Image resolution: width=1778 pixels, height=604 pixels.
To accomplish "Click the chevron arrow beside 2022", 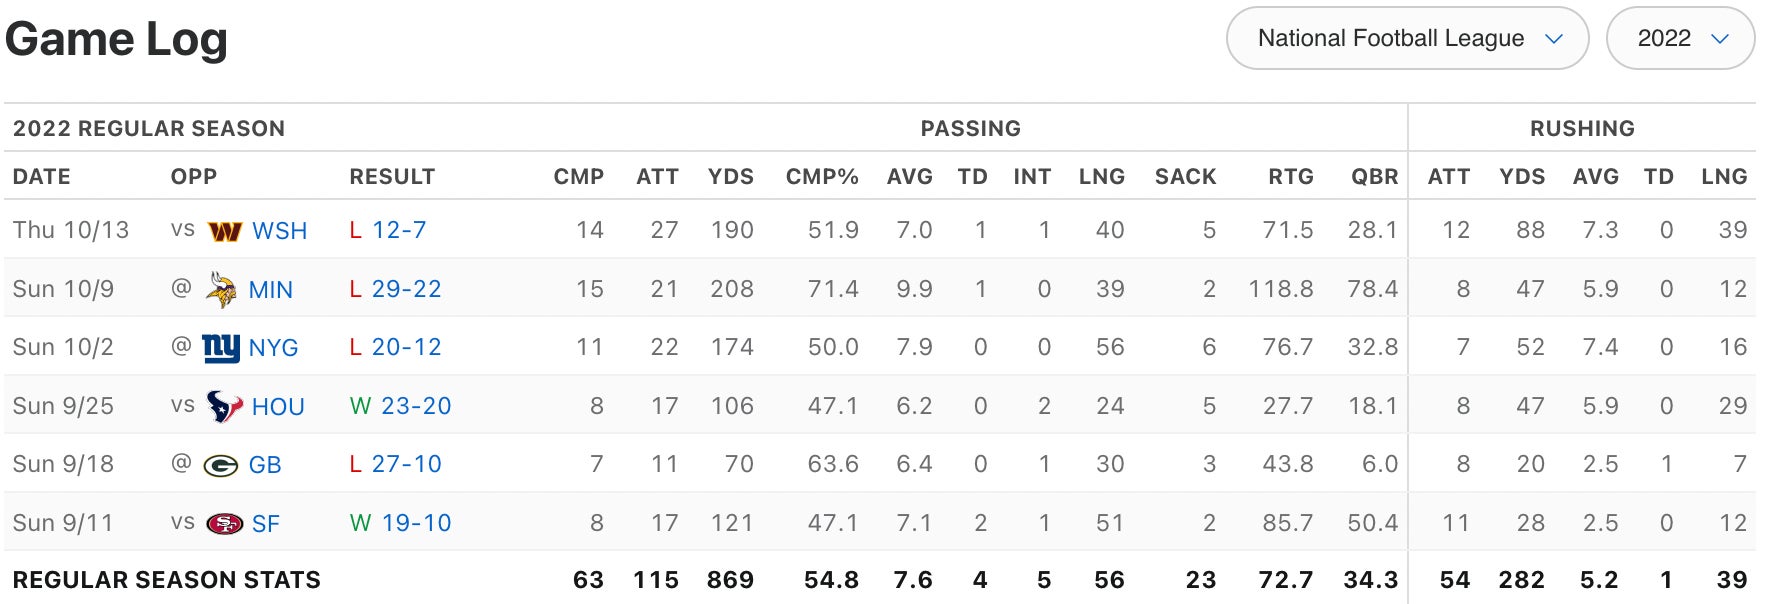I will [1720, 39].
